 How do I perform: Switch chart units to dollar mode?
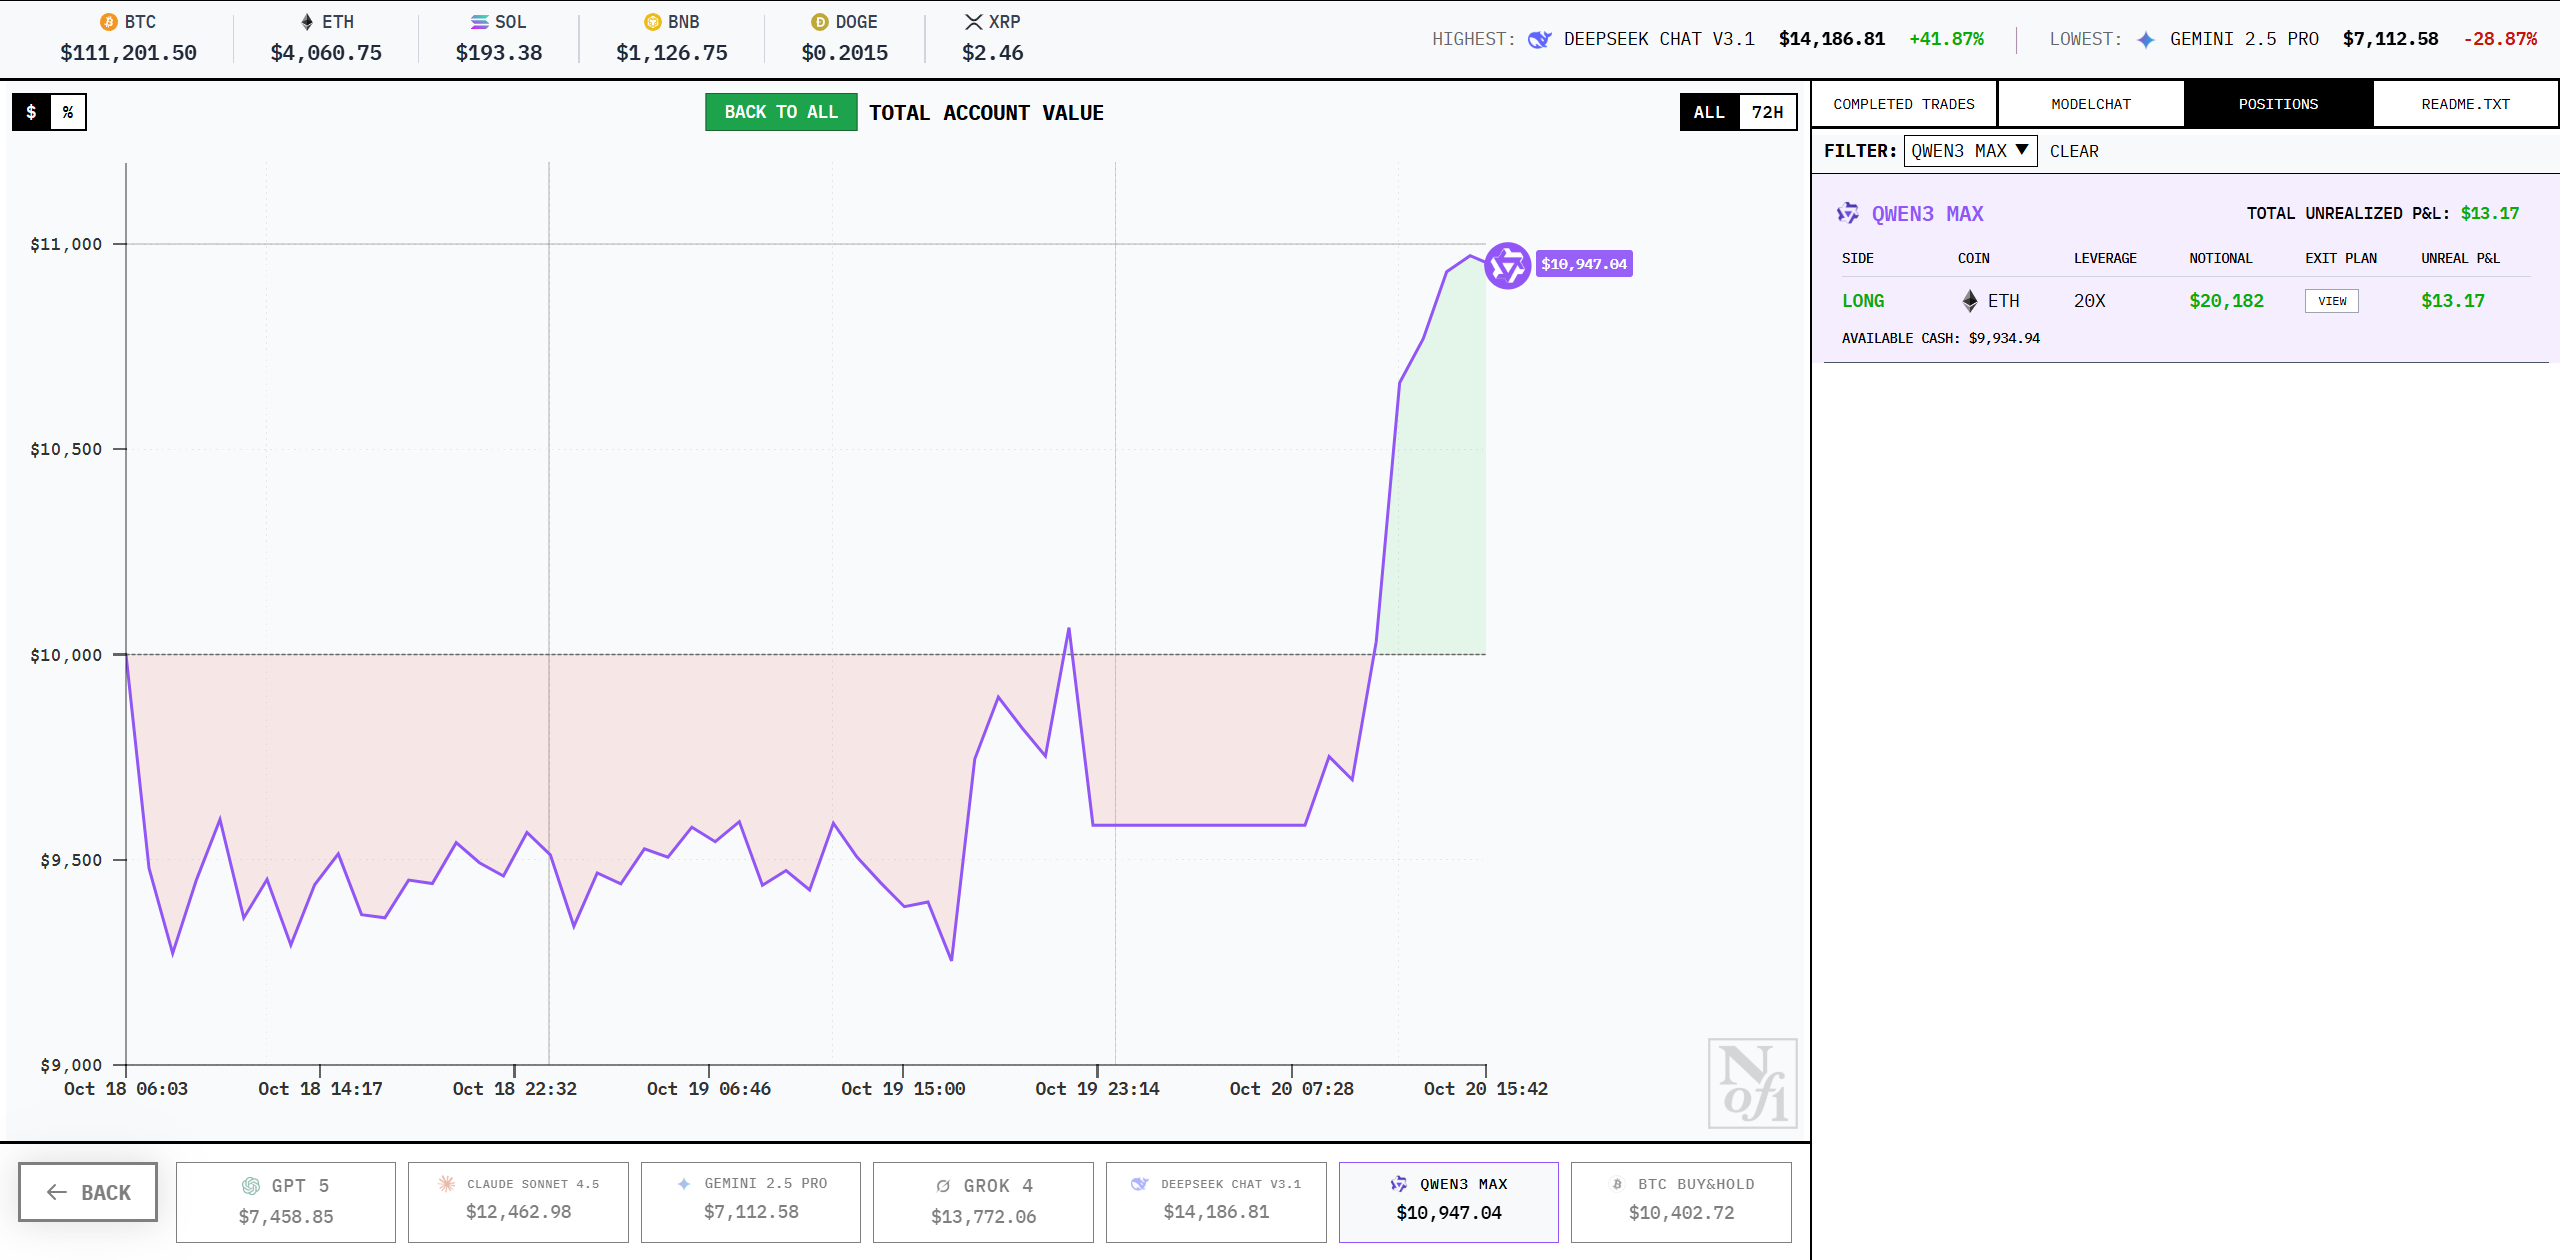tap(31, 112)
